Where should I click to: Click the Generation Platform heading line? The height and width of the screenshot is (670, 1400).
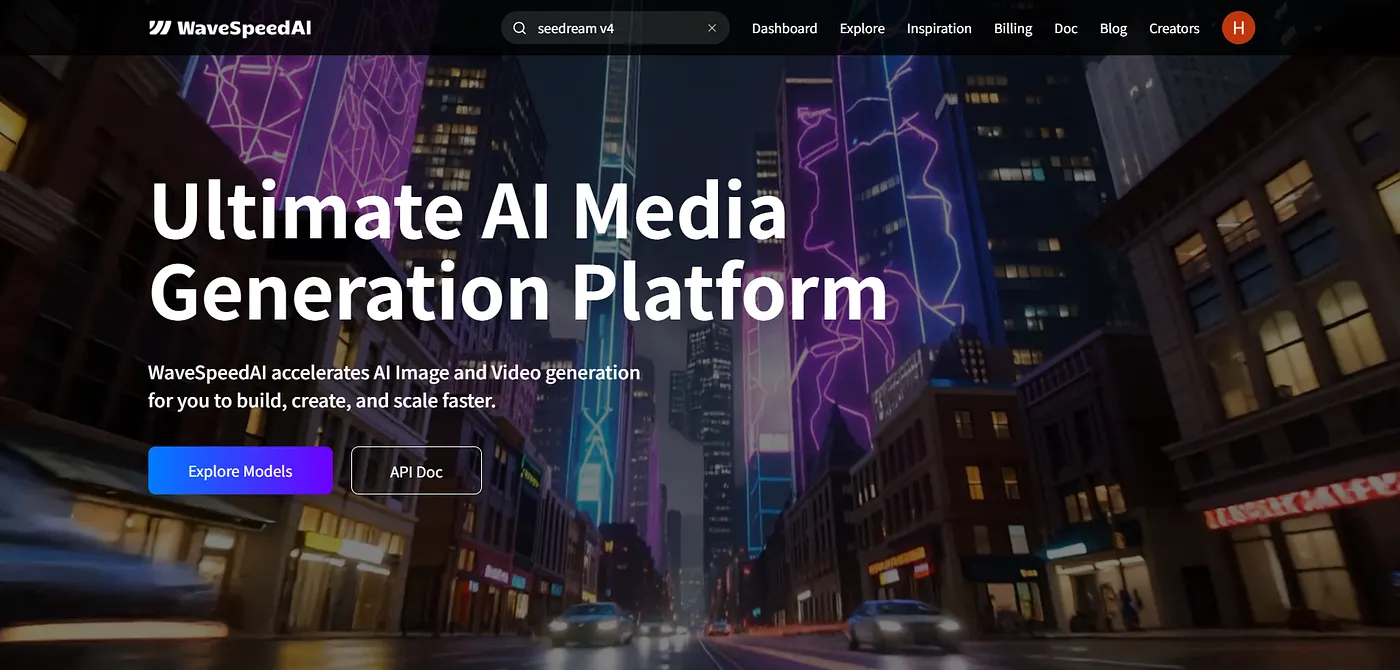coord(518,292)
